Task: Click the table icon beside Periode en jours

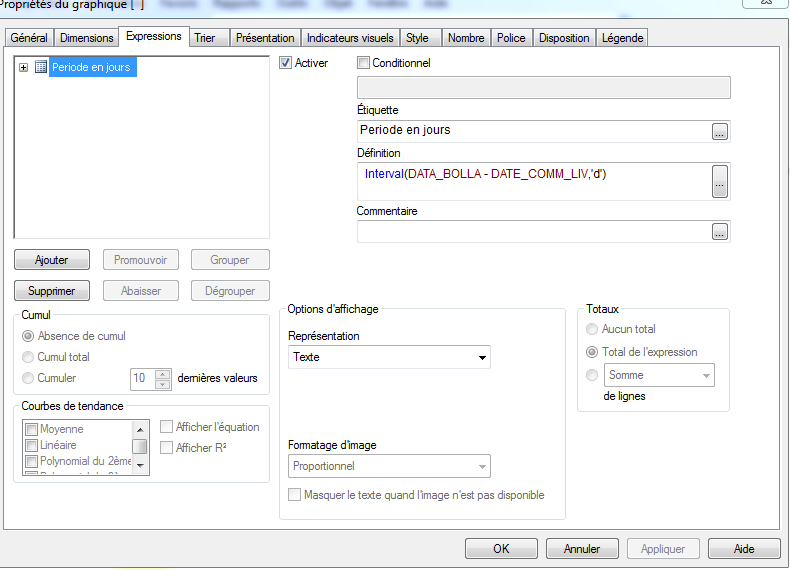Action: pyautogui.click(x=41, y=67)
